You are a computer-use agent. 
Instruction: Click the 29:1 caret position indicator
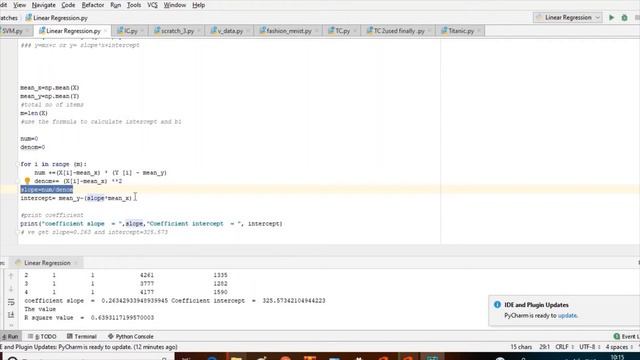(544, 347)
